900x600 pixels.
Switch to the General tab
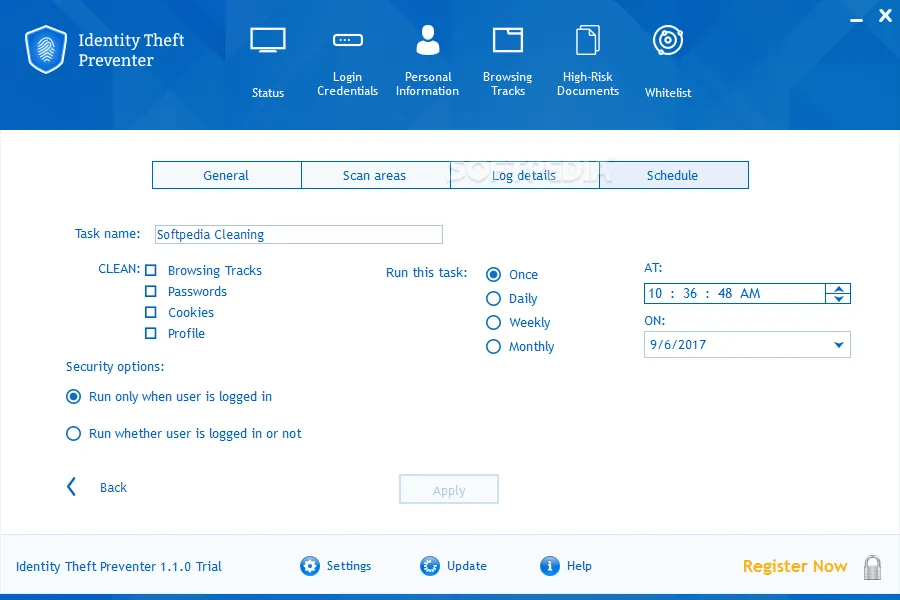click(227, 175)
